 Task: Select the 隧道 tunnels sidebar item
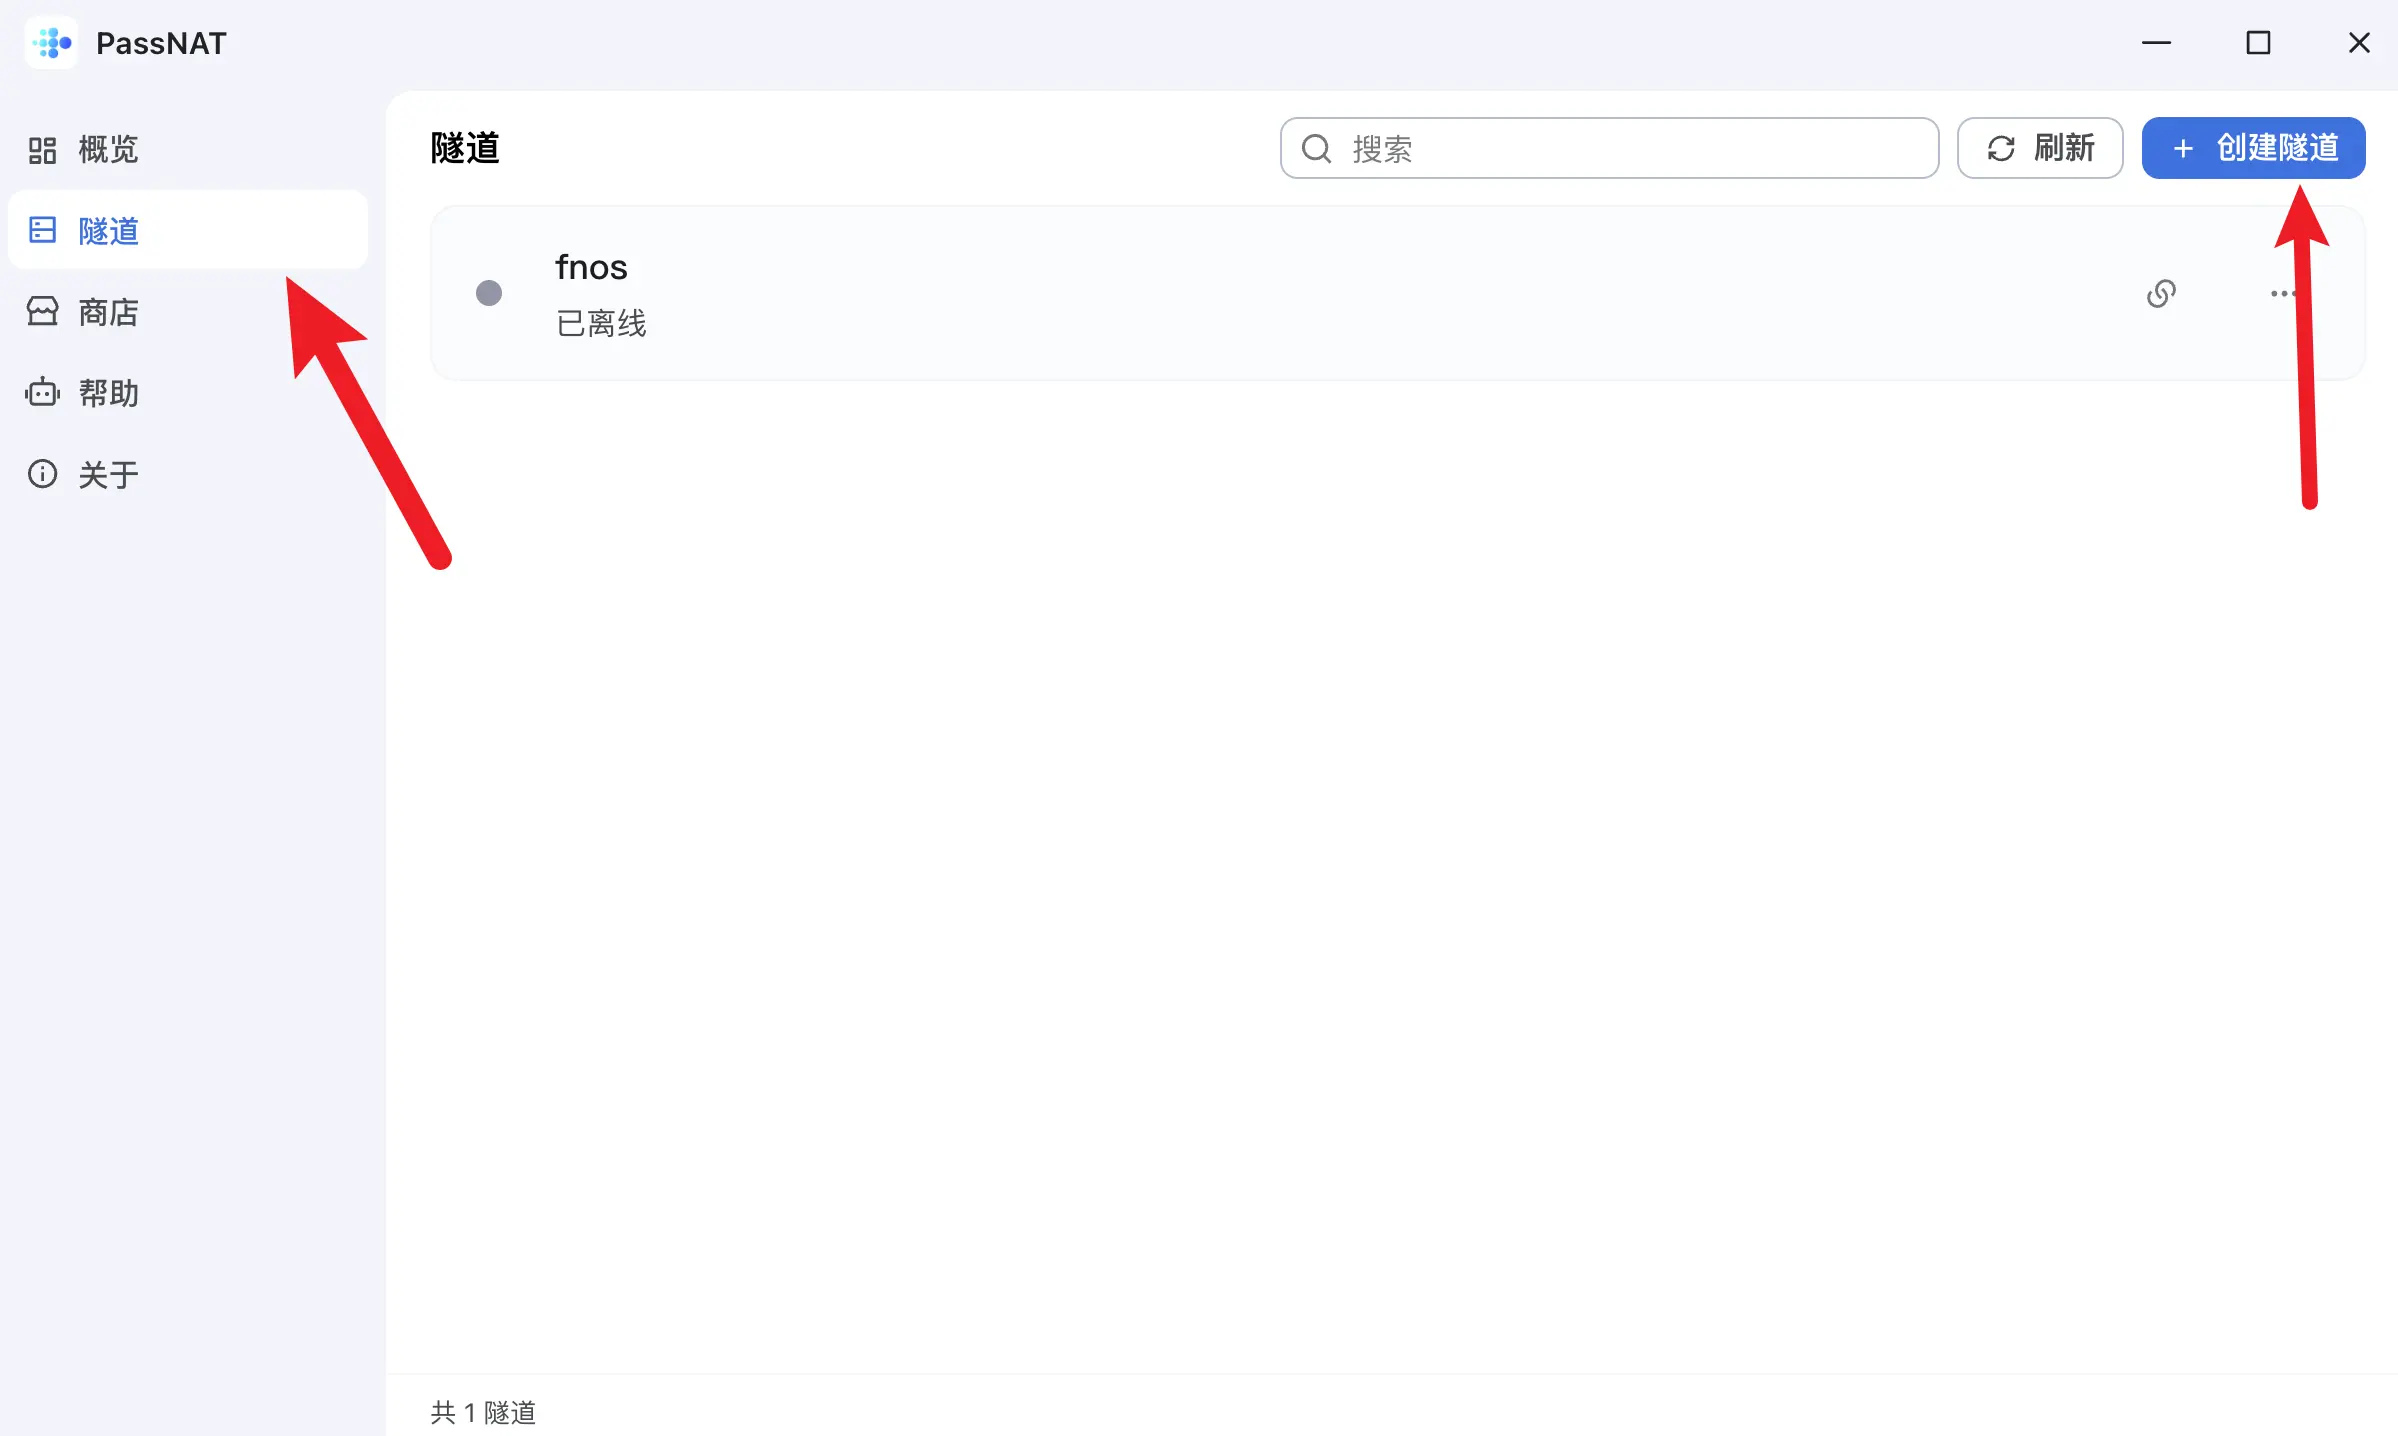108,231
